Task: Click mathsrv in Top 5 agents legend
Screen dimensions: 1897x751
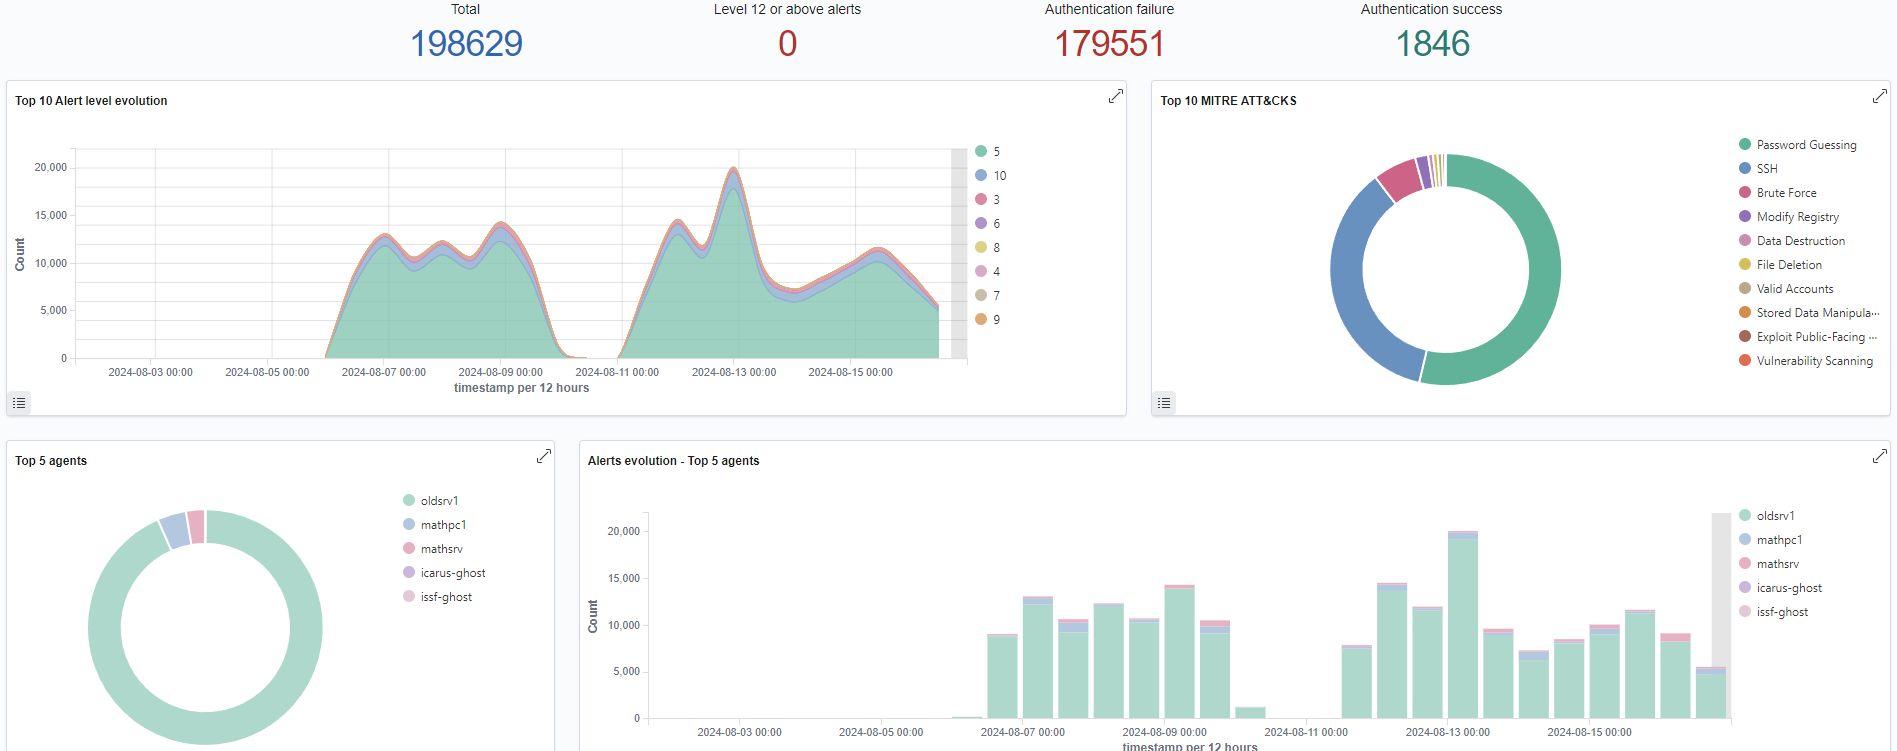Action: point(433,549)
